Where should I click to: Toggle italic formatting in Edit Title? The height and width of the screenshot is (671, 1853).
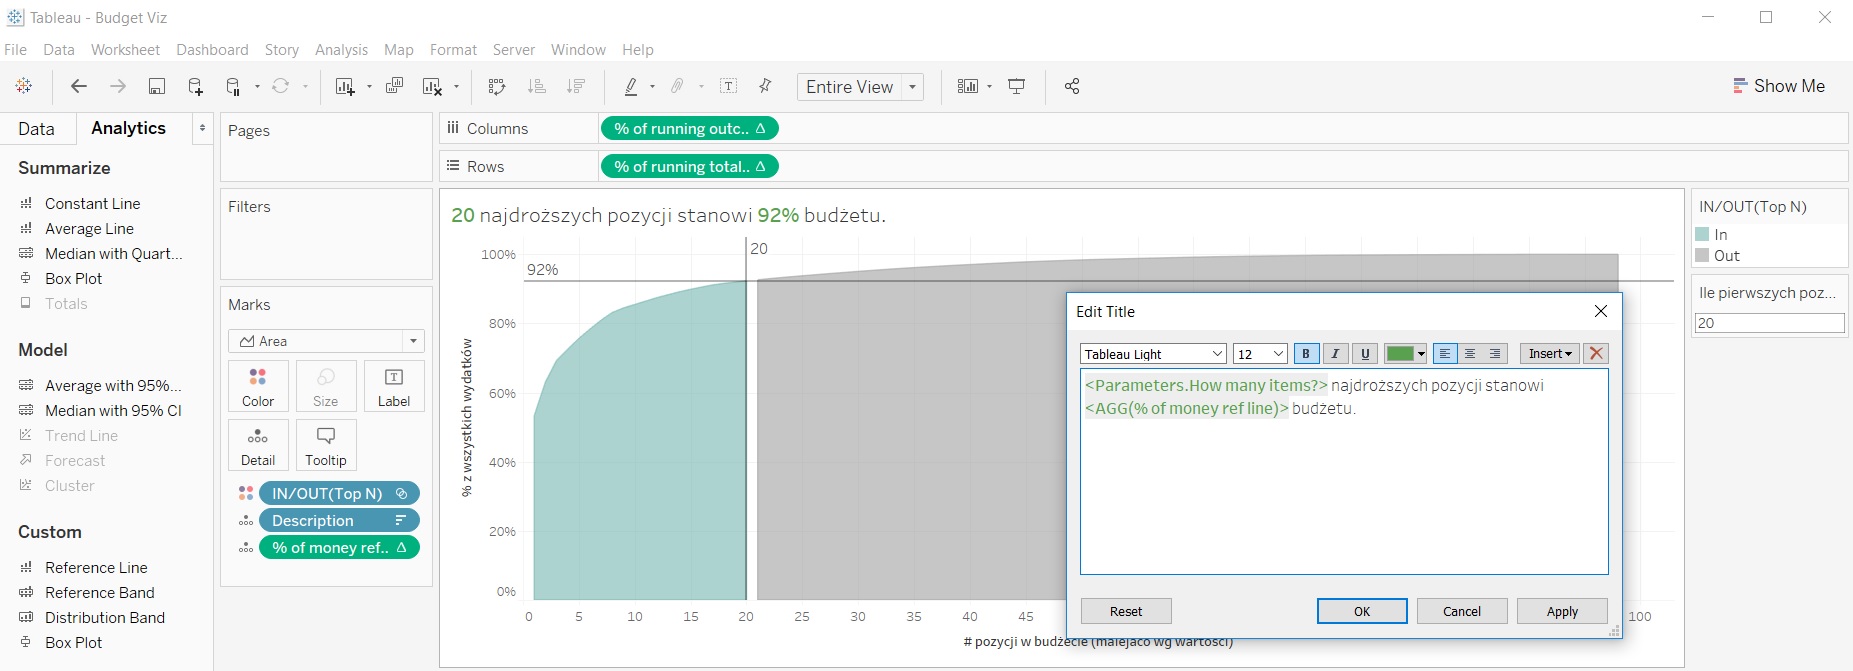pyautogui.click(x=1335, y=354)
